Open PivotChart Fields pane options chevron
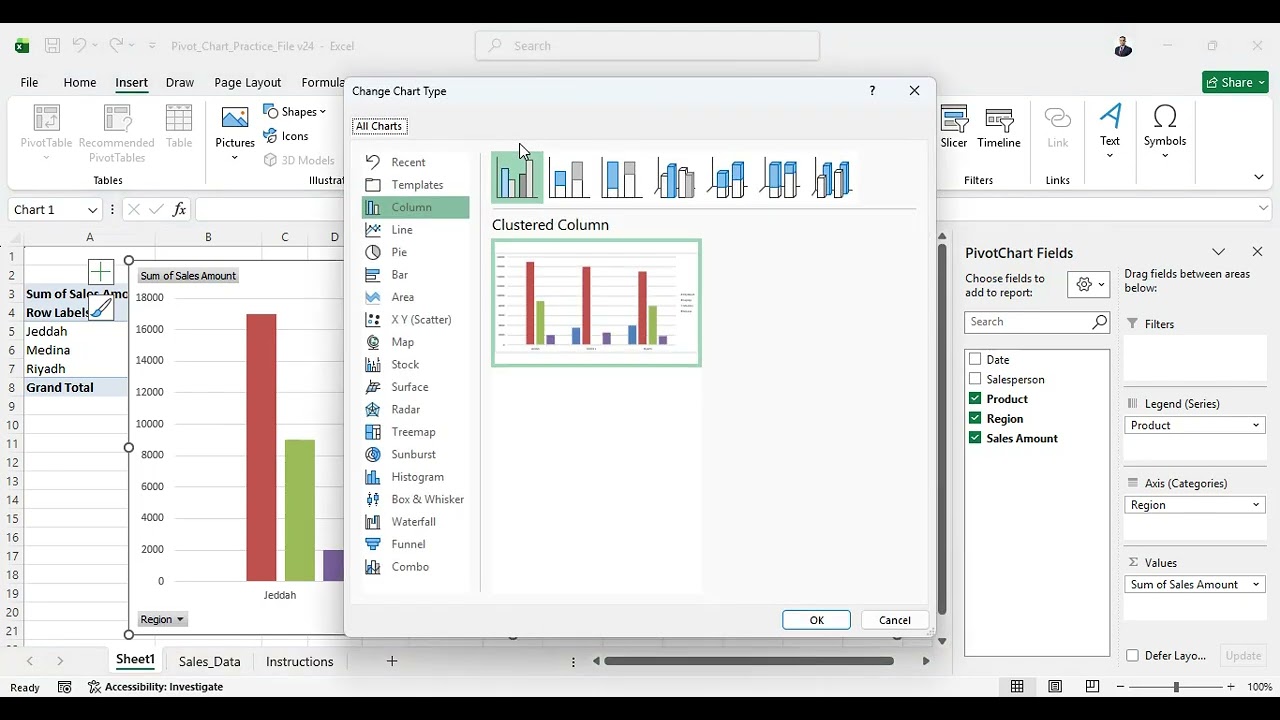Viewport: 1280px width, 720px height. point(1218,252)
